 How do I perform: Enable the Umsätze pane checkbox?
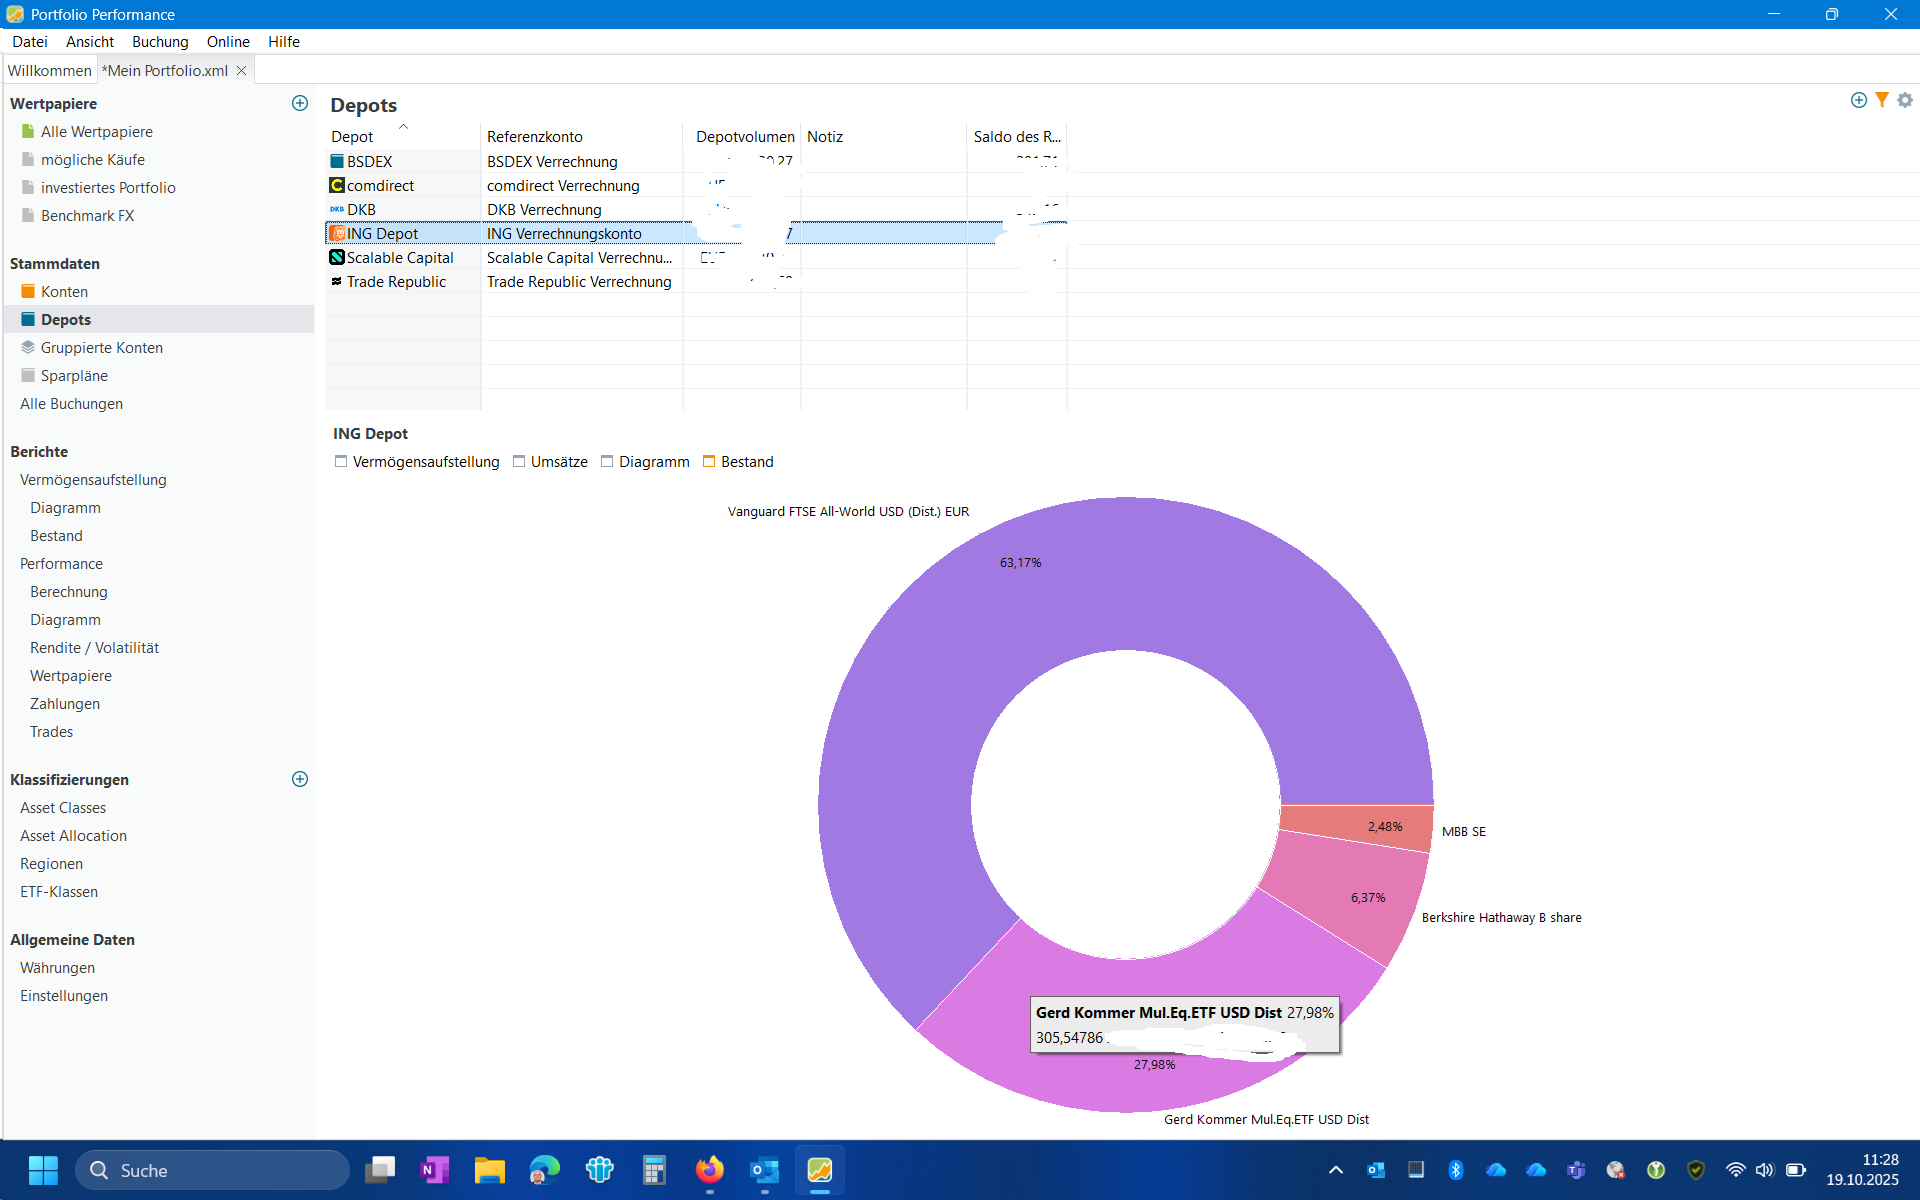point(519,461)
